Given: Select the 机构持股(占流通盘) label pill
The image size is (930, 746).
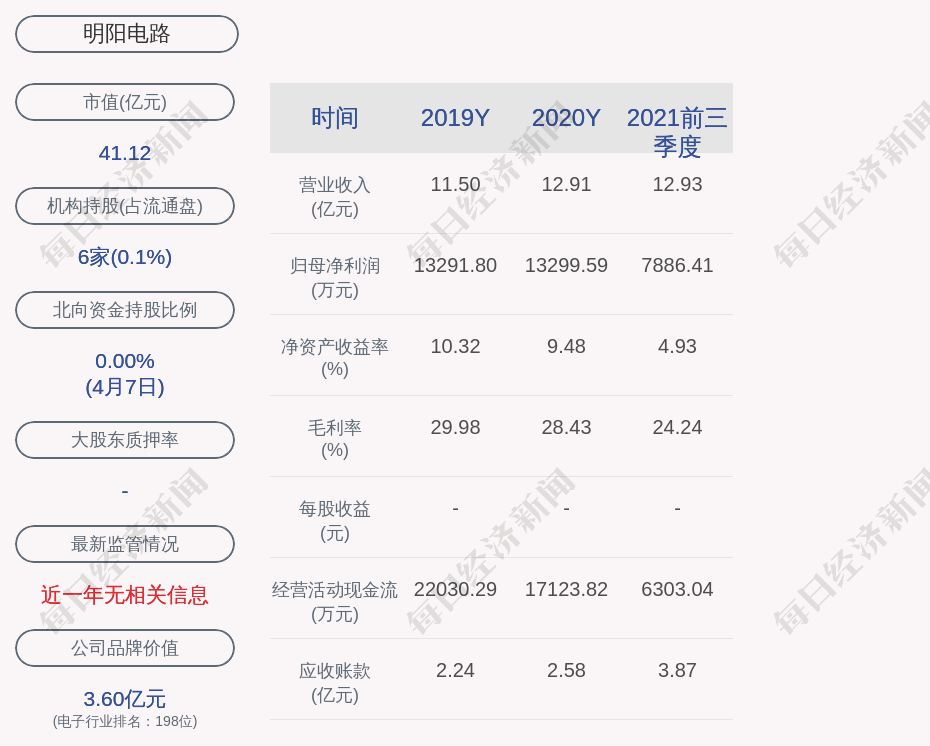Looking at the screenshot, I should [125, 206].
